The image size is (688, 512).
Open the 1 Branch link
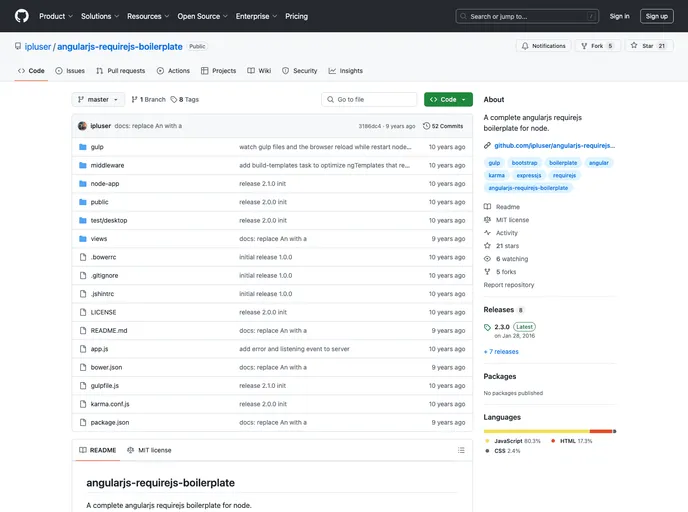pos(148,100)
